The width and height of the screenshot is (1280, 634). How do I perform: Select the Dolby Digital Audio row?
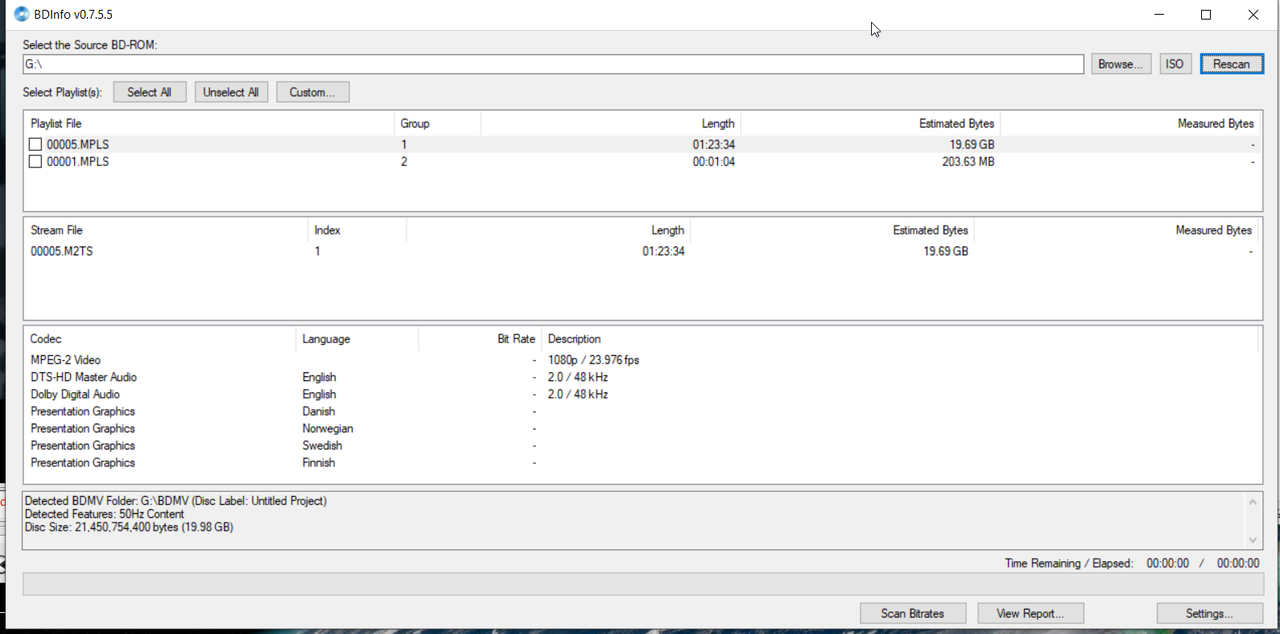(x=640, y=394)
